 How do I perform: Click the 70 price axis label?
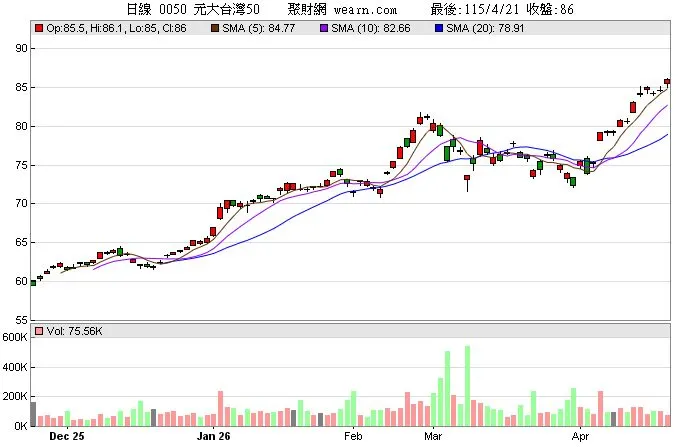(21, 203)
